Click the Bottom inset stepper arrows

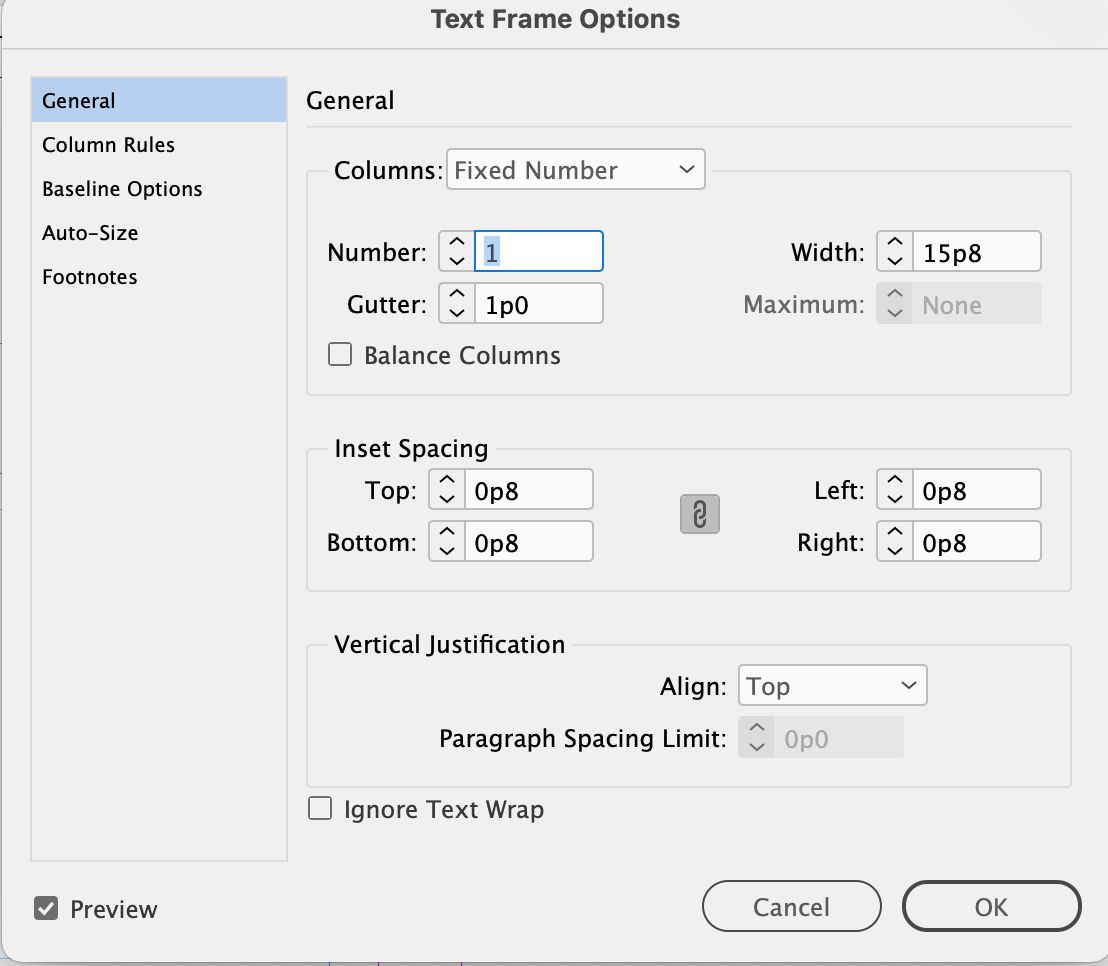click(446, 542)
